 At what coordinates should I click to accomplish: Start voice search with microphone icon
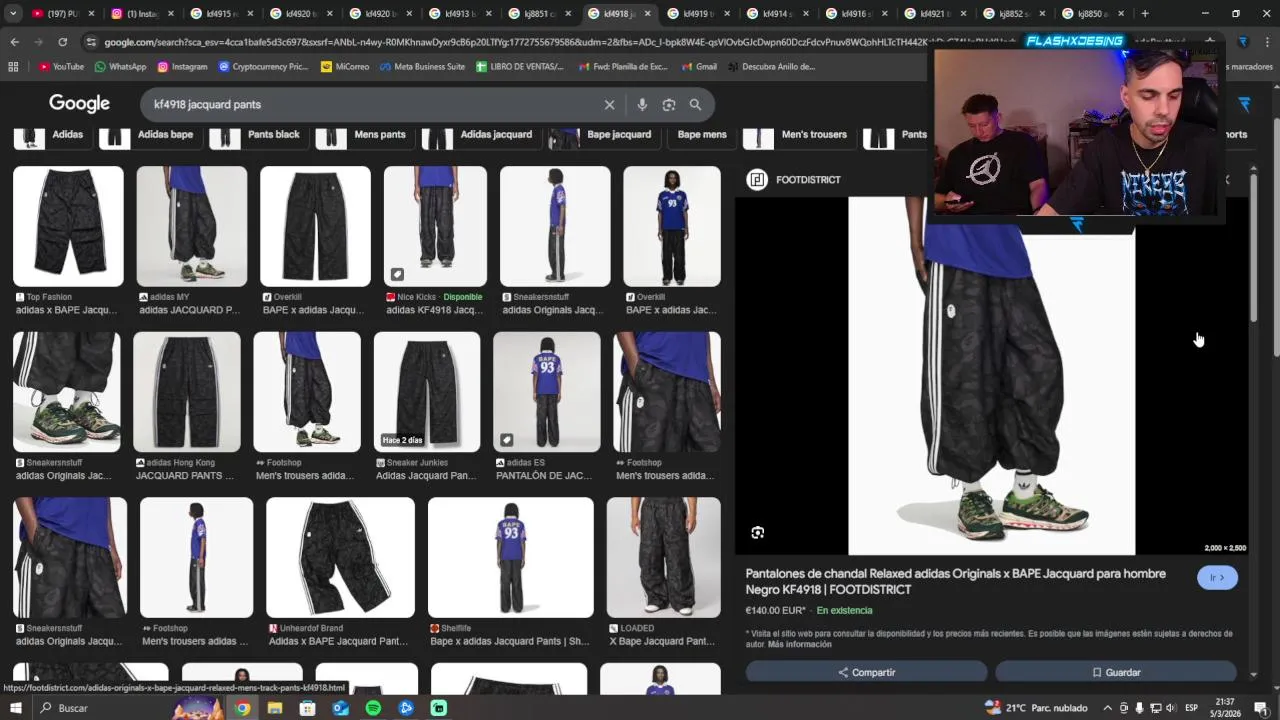[x=642, y=104]
